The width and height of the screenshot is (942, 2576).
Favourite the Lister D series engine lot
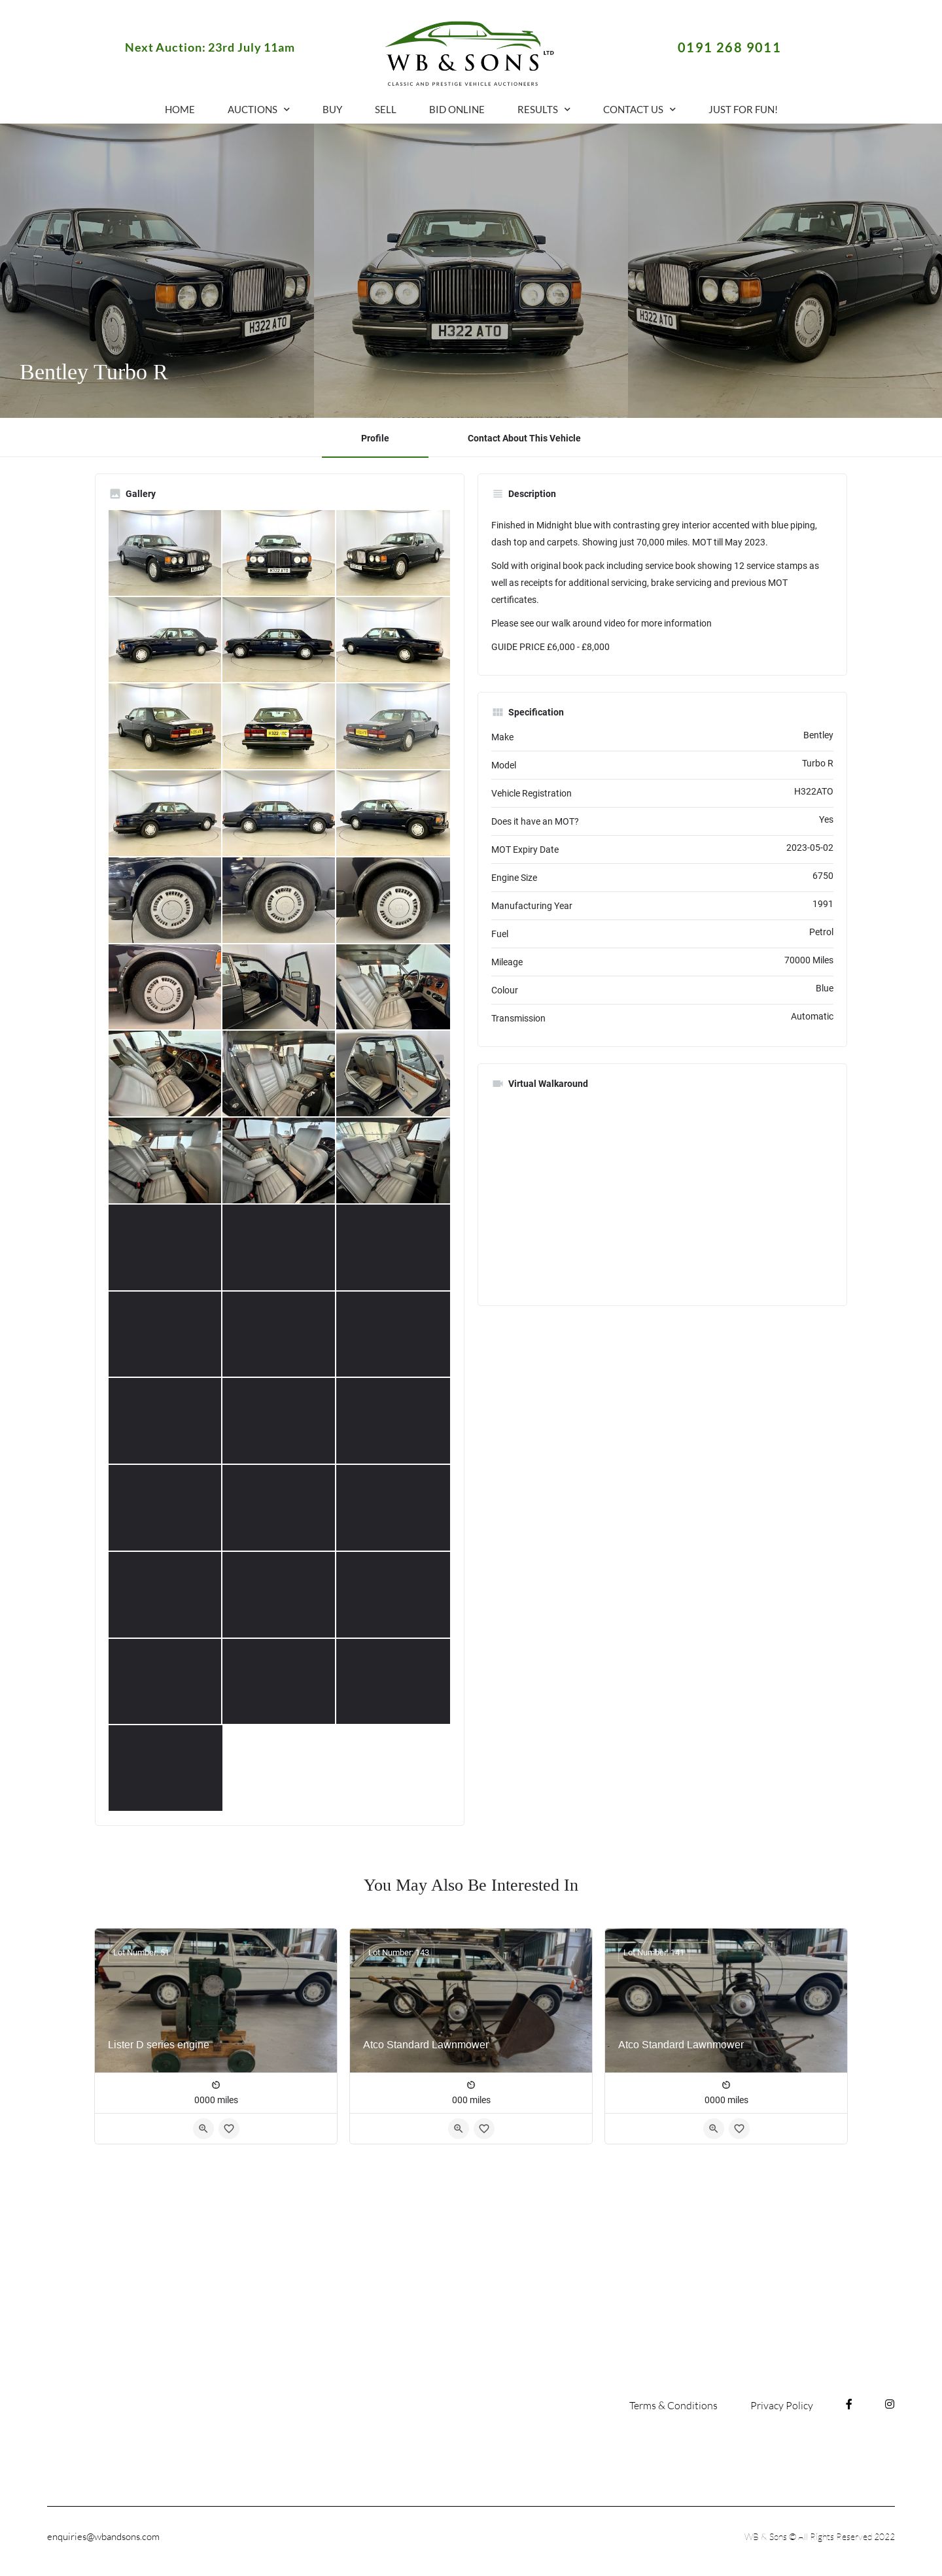(229, 2128)
